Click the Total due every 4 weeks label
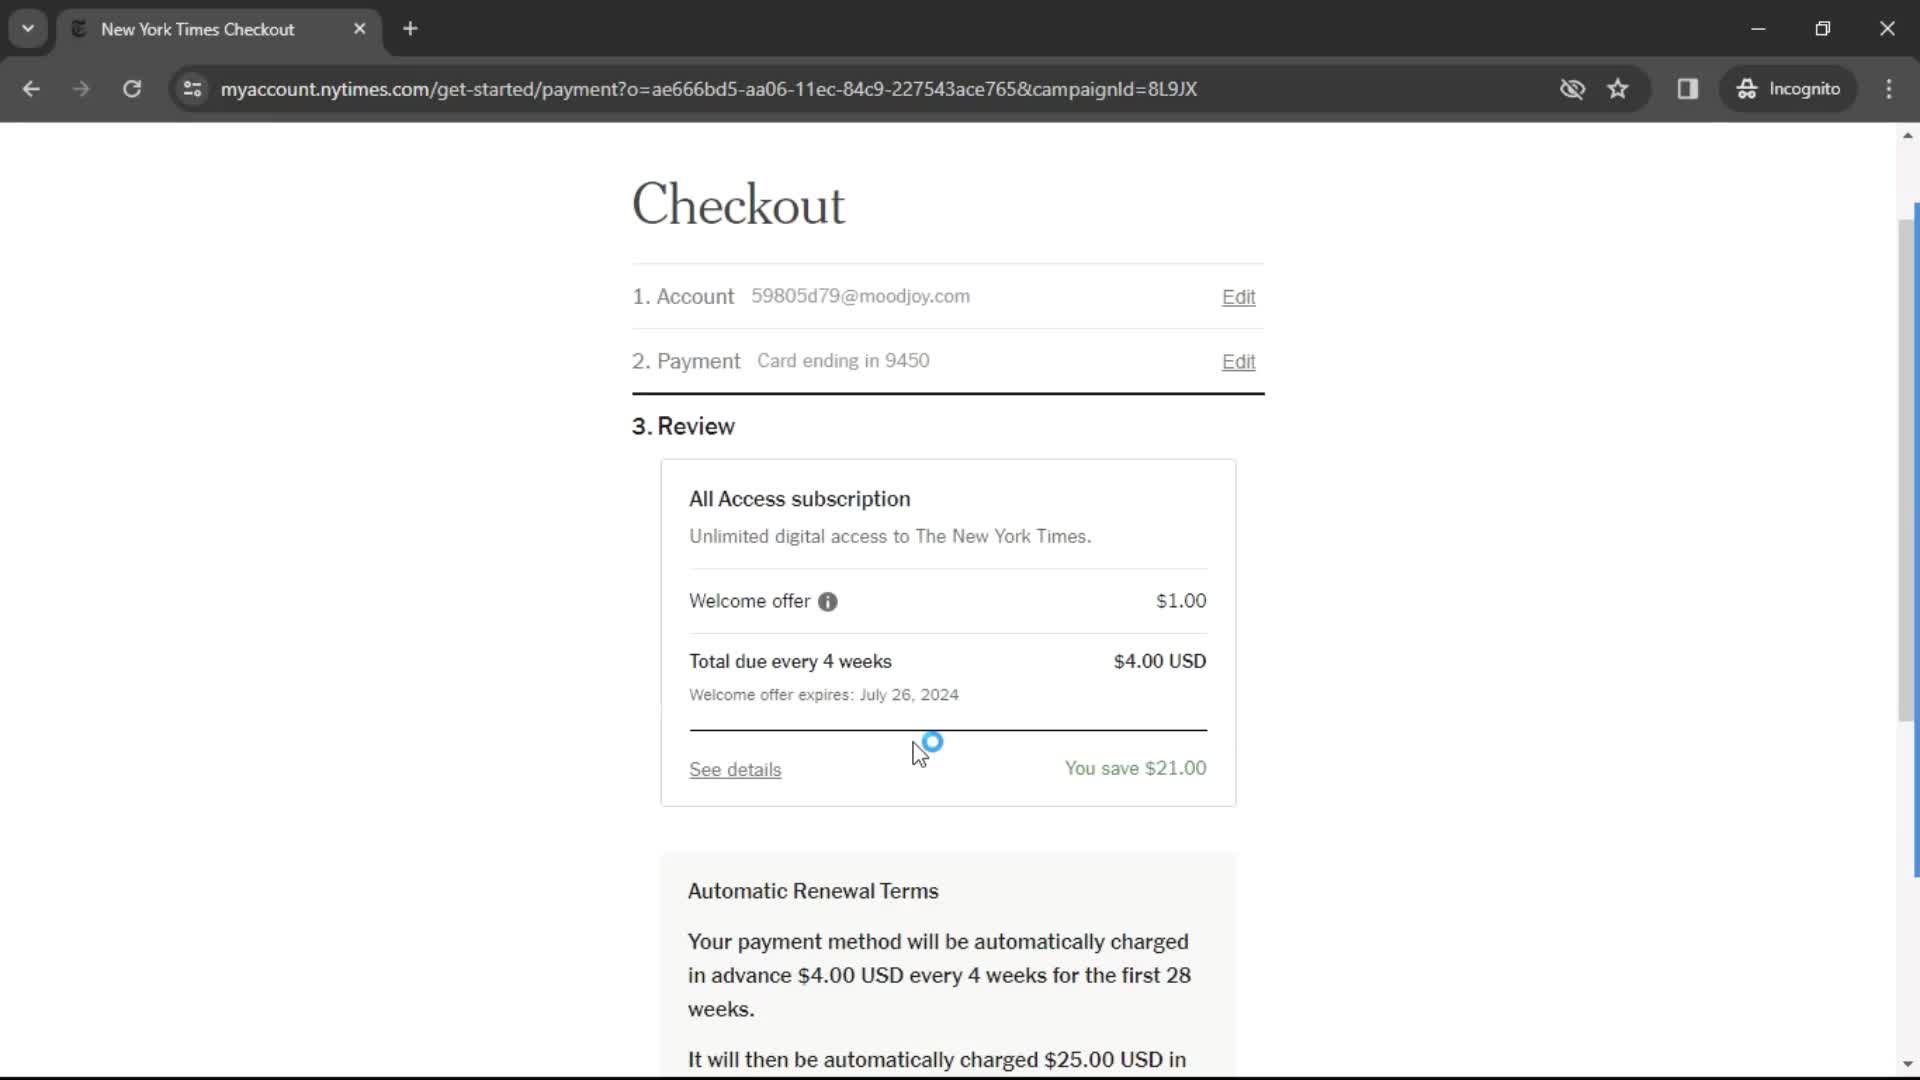1920x1080 pixels. [790, 662]
